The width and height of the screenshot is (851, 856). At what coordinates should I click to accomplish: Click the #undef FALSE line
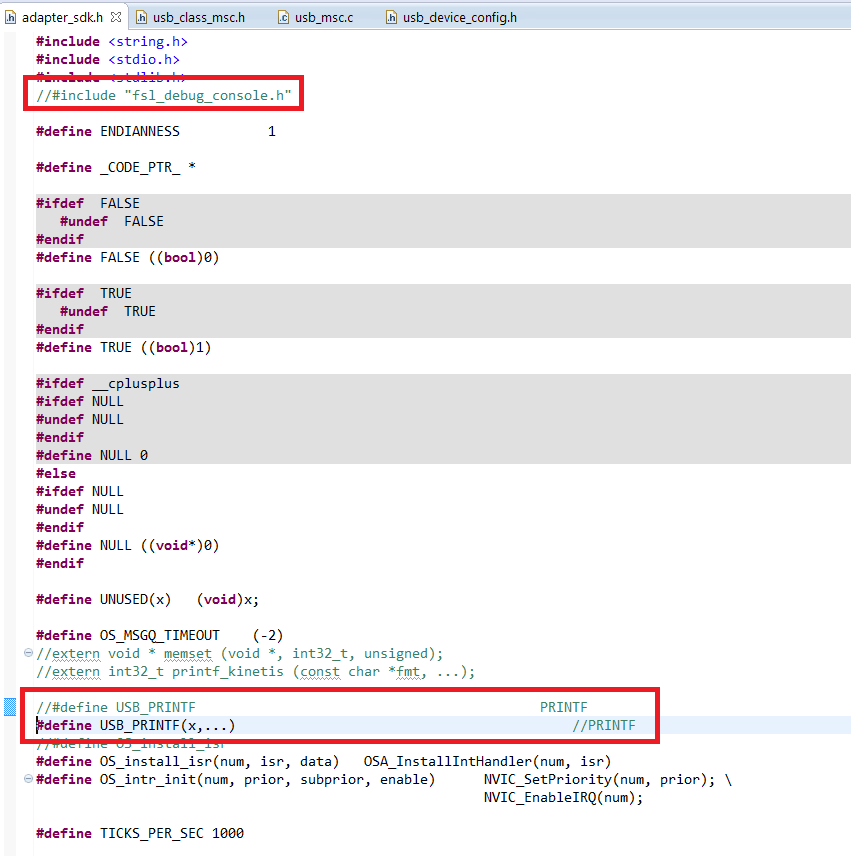point(112,222)
